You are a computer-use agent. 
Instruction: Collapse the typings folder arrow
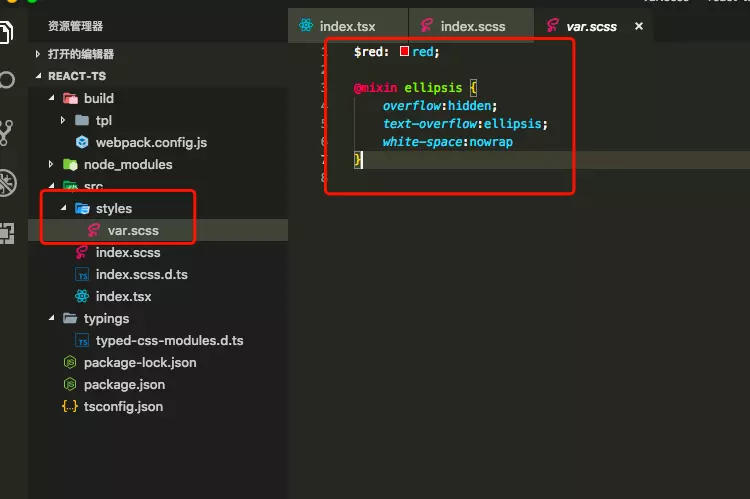click(51, 318)
